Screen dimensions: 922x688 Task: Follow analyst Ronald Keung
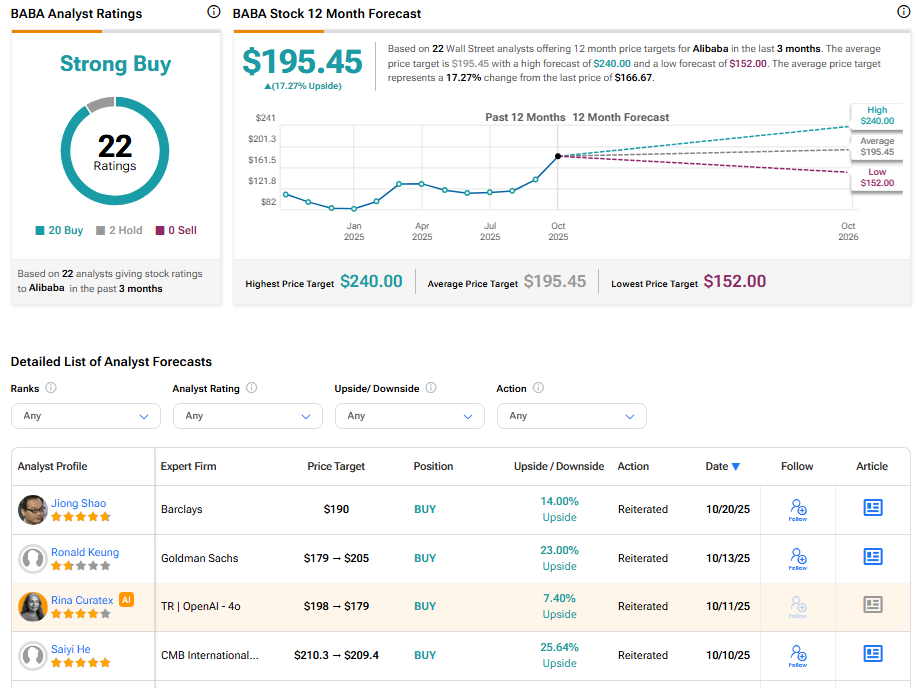[797, 558]
